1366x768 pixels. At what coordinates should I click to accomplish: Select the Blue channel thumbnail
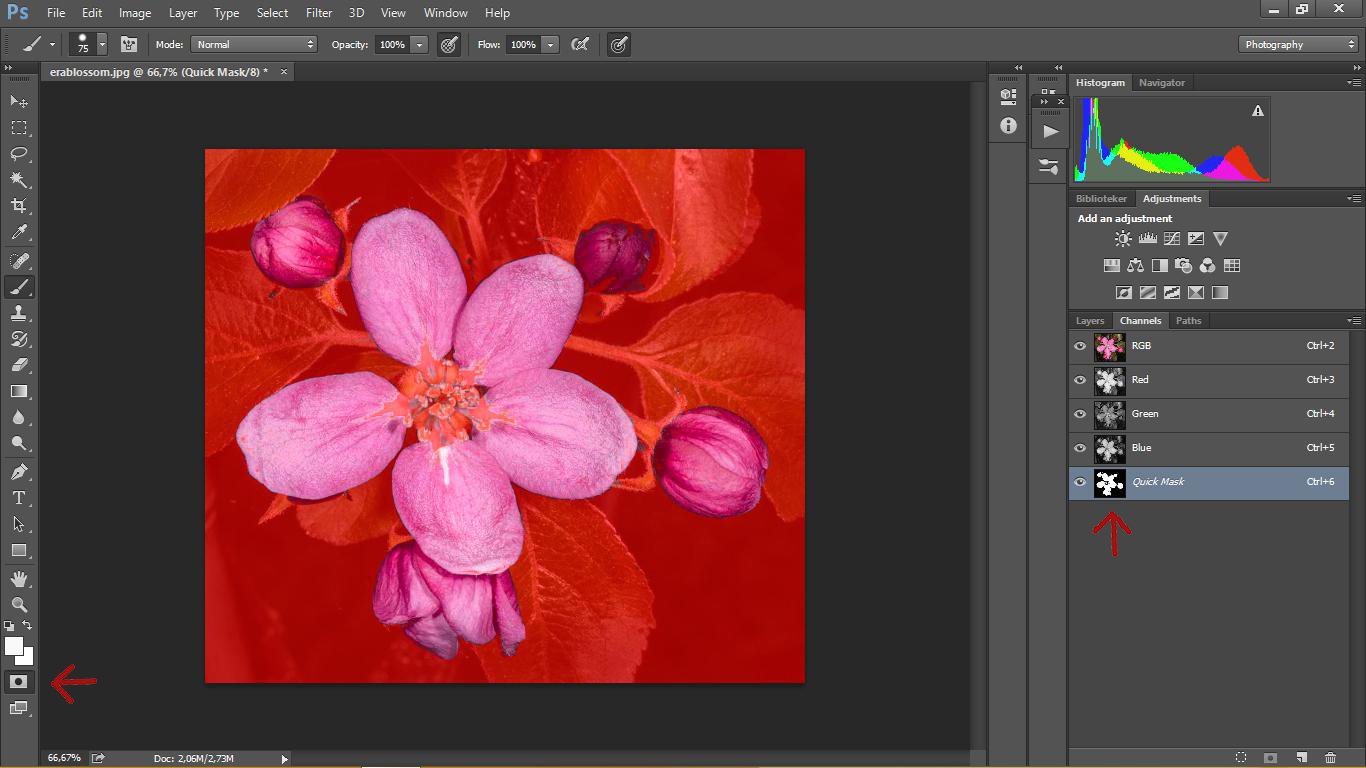coord(1109,448)
